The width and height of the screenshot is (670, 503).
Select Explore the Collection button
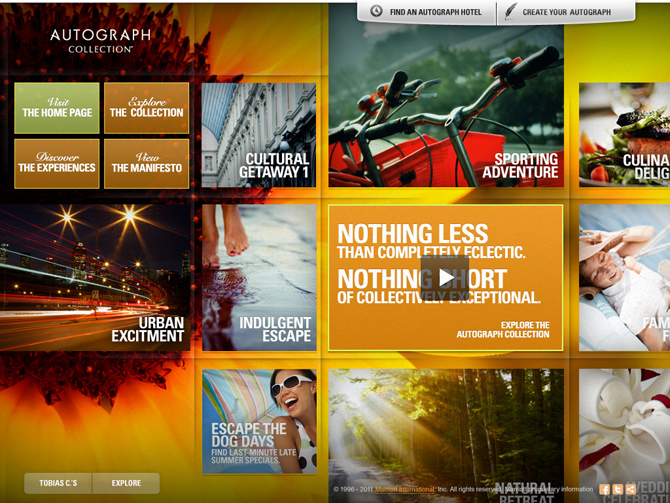point(146,108)
